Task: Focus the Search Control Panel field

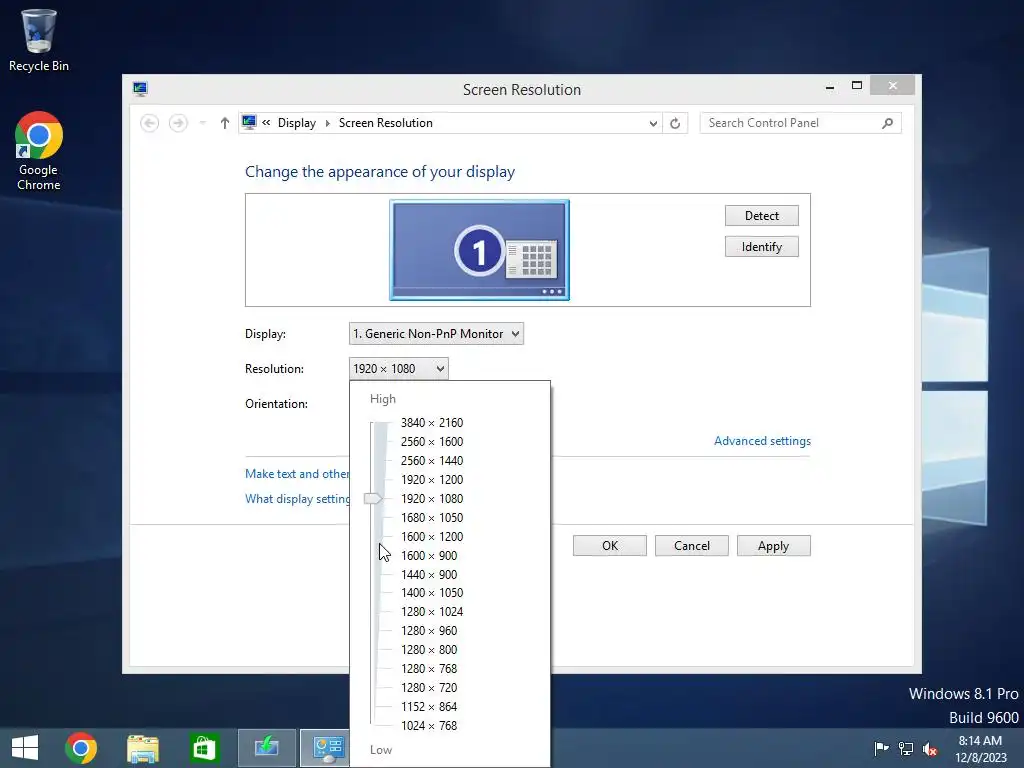Action: click(801, 123)
